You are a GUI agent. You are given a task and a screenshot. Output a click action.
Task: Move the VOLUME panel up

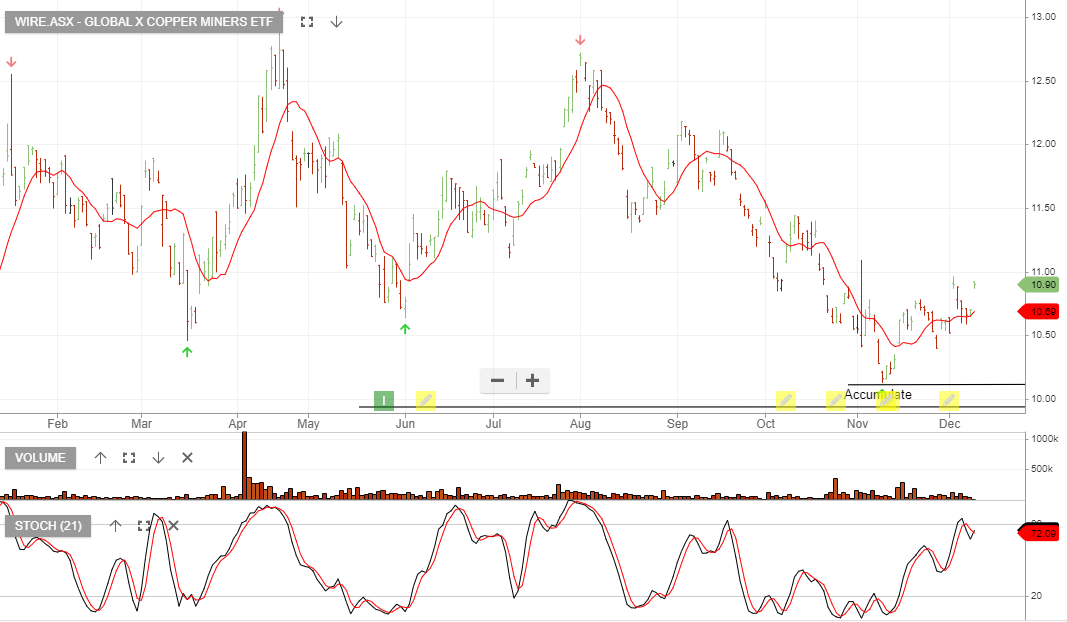tap(100, 457)
